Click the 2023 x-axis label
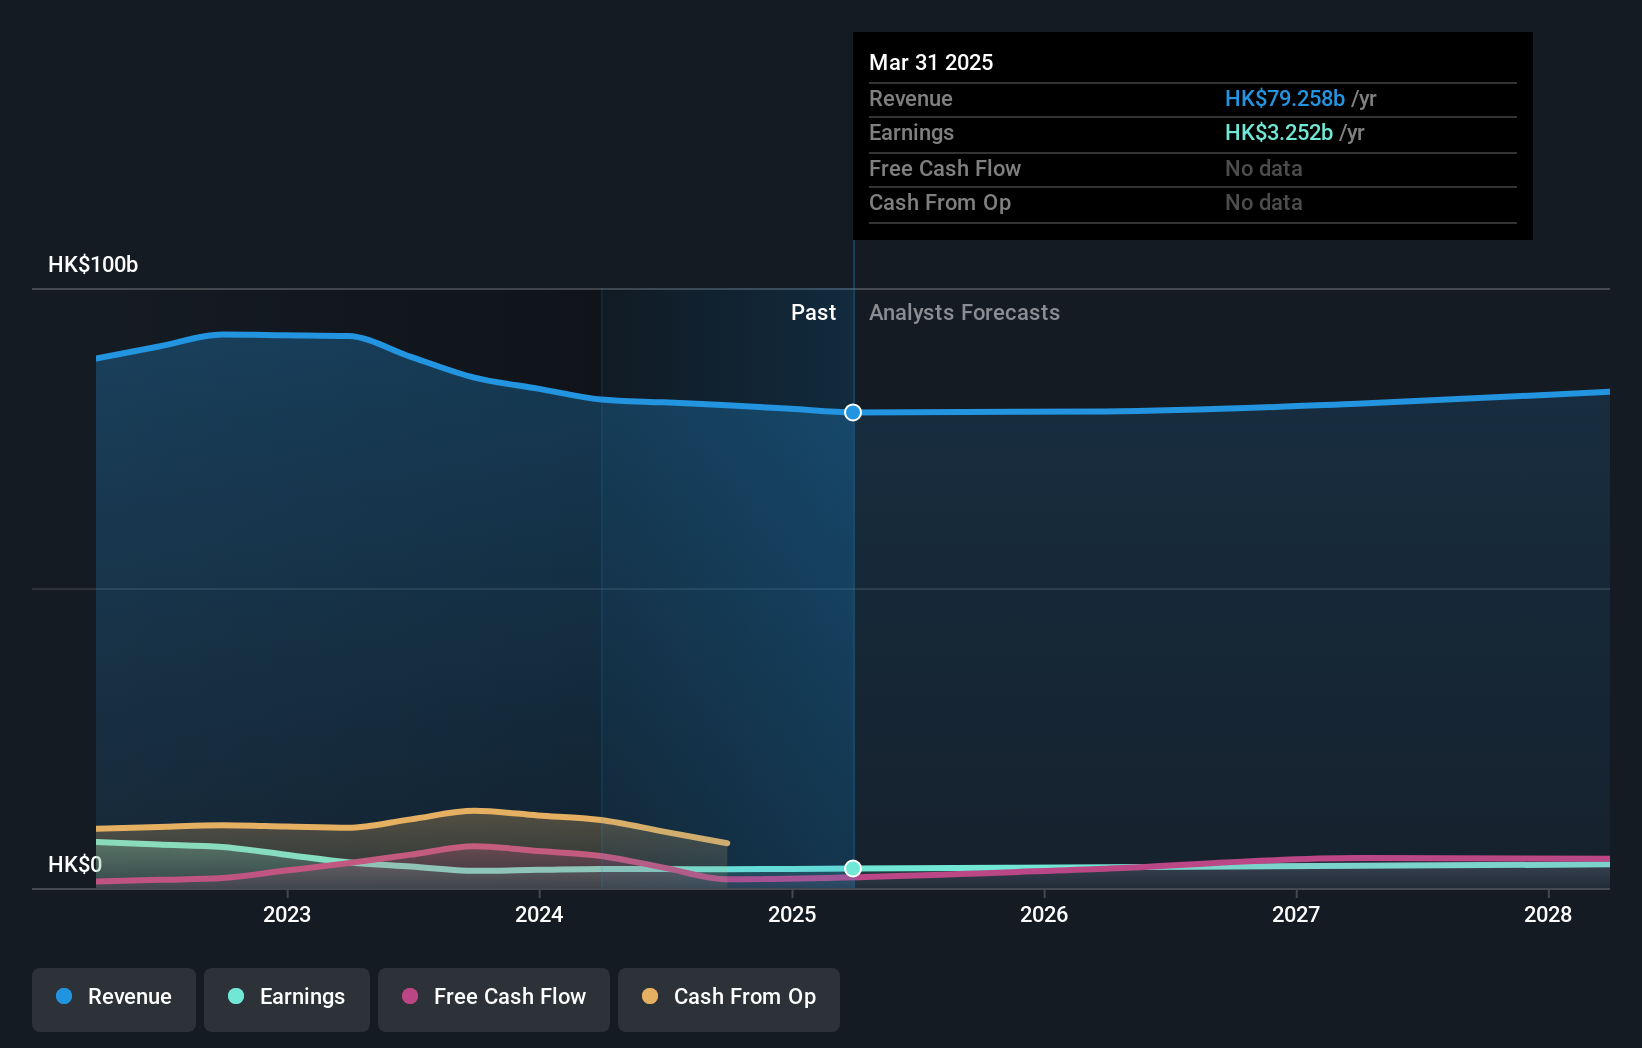The width and height of the screenshot is (1642, 1048). [x=287, y=914]
